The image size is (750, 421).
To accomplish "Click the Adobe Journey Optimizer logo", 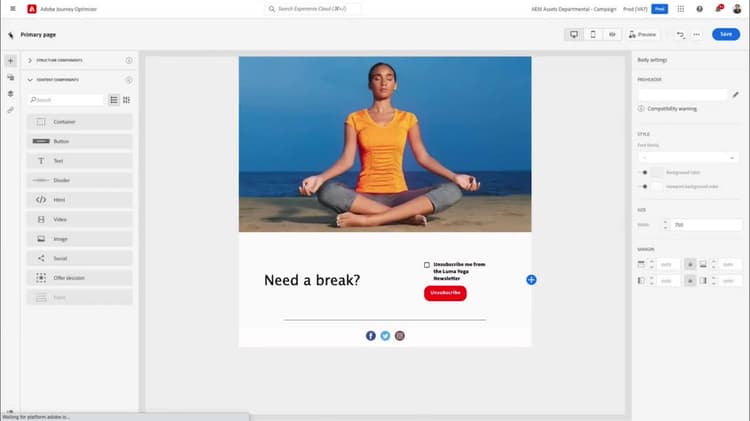I will pos(32,9).
